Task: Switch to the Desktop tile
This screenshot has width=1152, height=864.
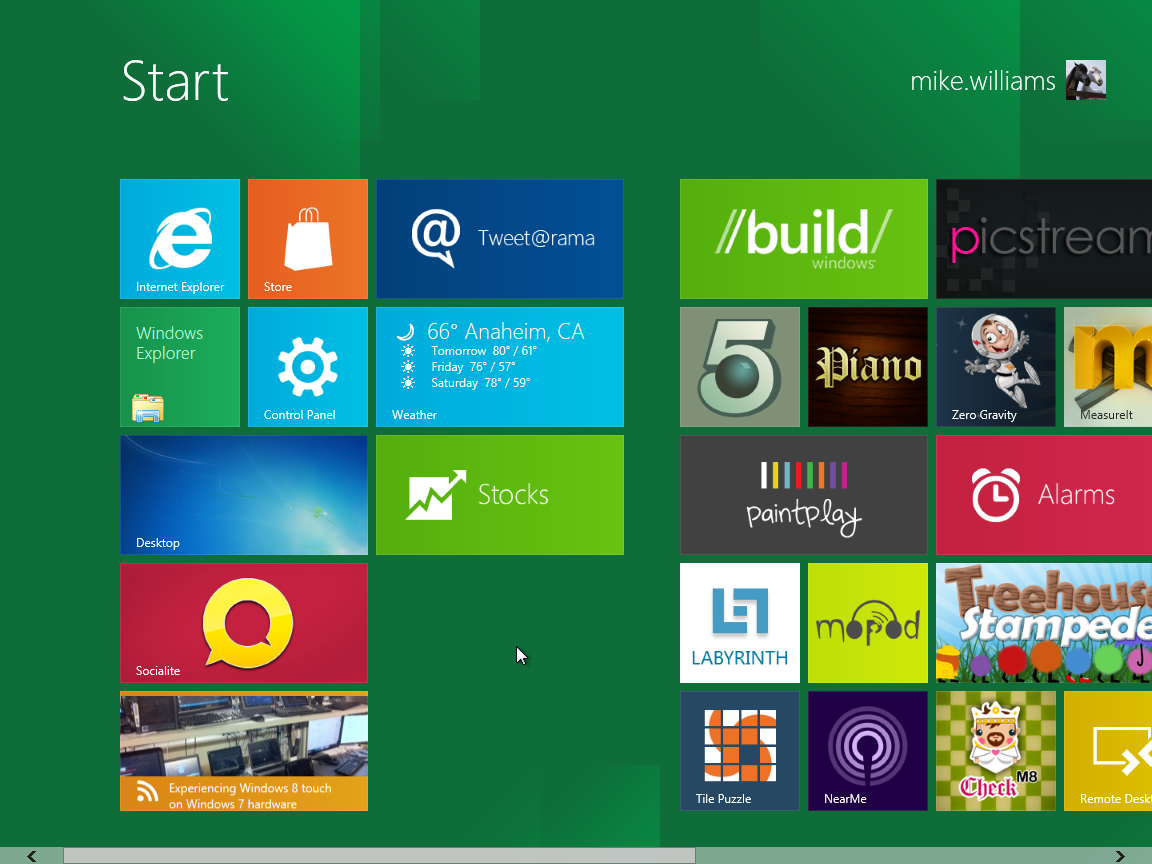Action: pyautogui.click(x=243, y=495)
